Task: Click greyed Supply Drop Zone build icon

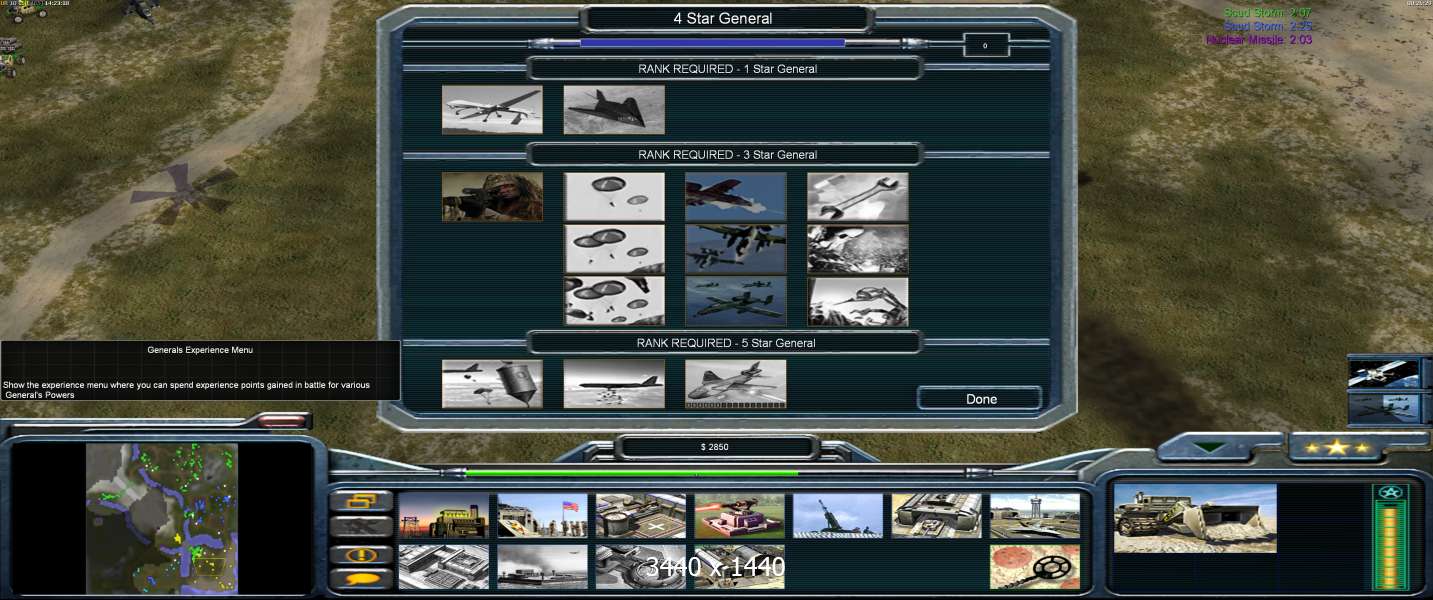Action: pos(542,567)
